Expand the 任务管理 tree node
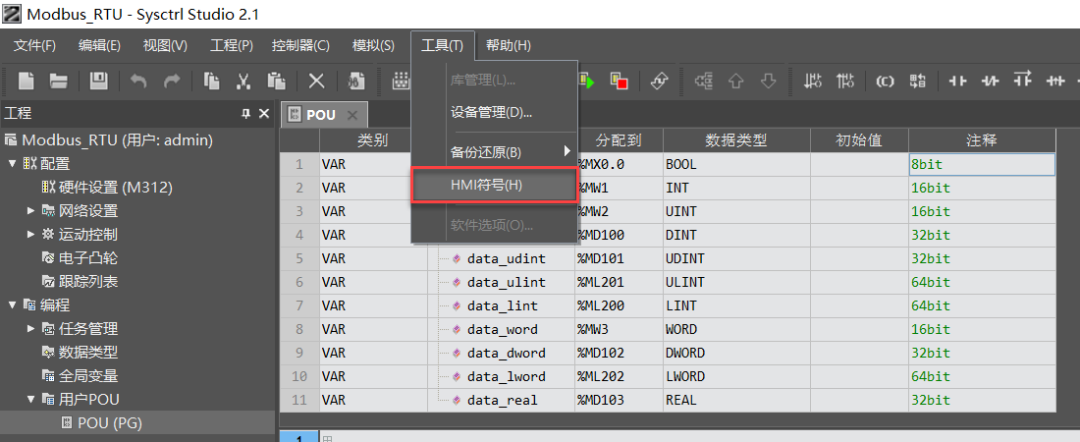1080x442 pixels. click(x=30, y=328)
